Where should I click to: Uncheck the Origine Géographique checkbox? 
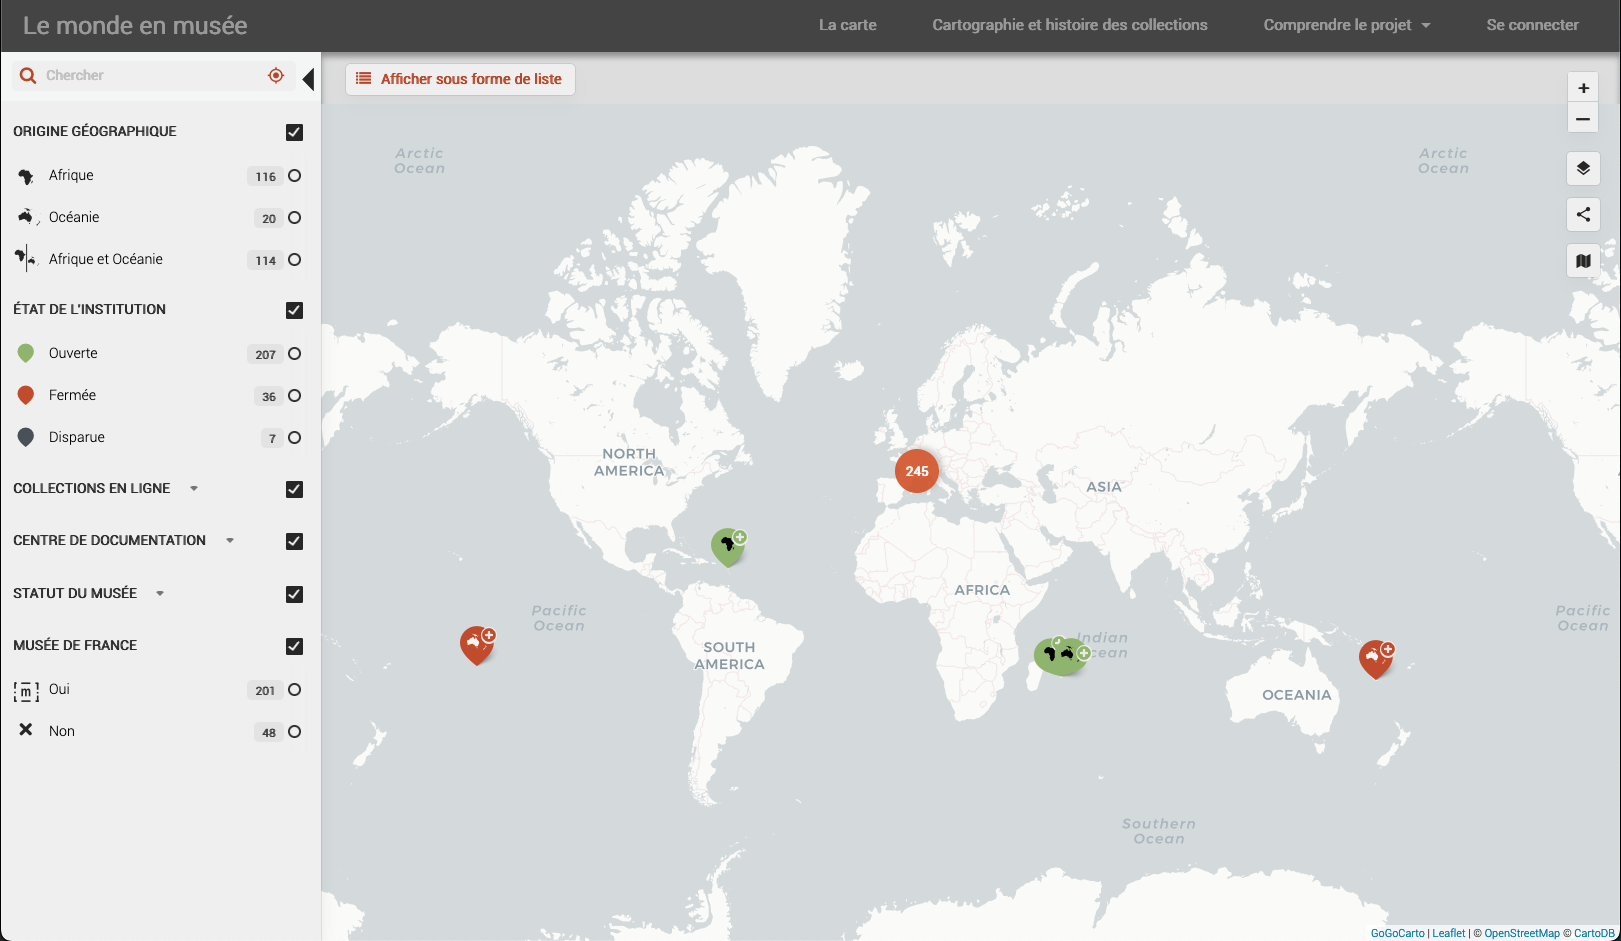(x=294, y=132)
